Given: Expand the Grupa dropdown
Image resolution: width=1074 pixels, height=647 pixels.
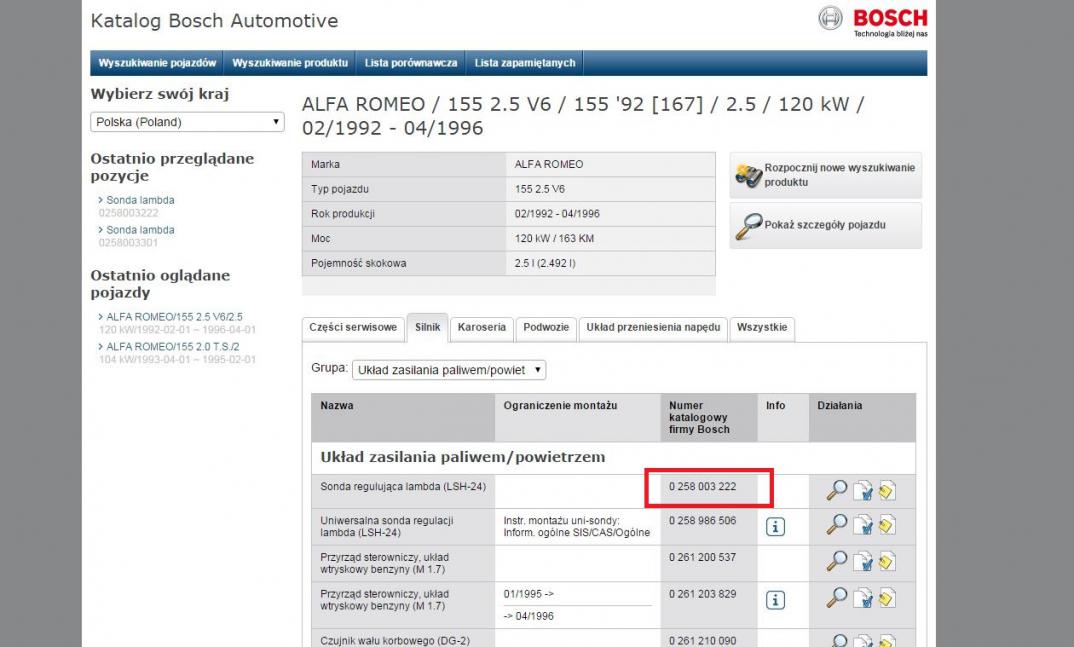Looking at the screenshot, I should (449, 370).
